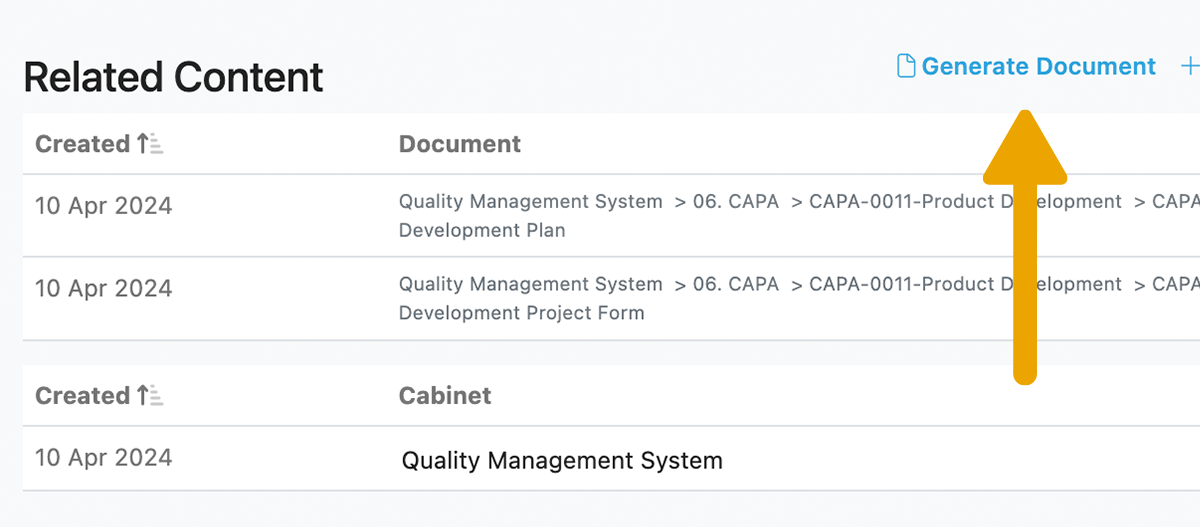This screenshot has width=1200, height=527.
Task: Click the plus icon right of Generate Document
Action: pos(1190,67)
